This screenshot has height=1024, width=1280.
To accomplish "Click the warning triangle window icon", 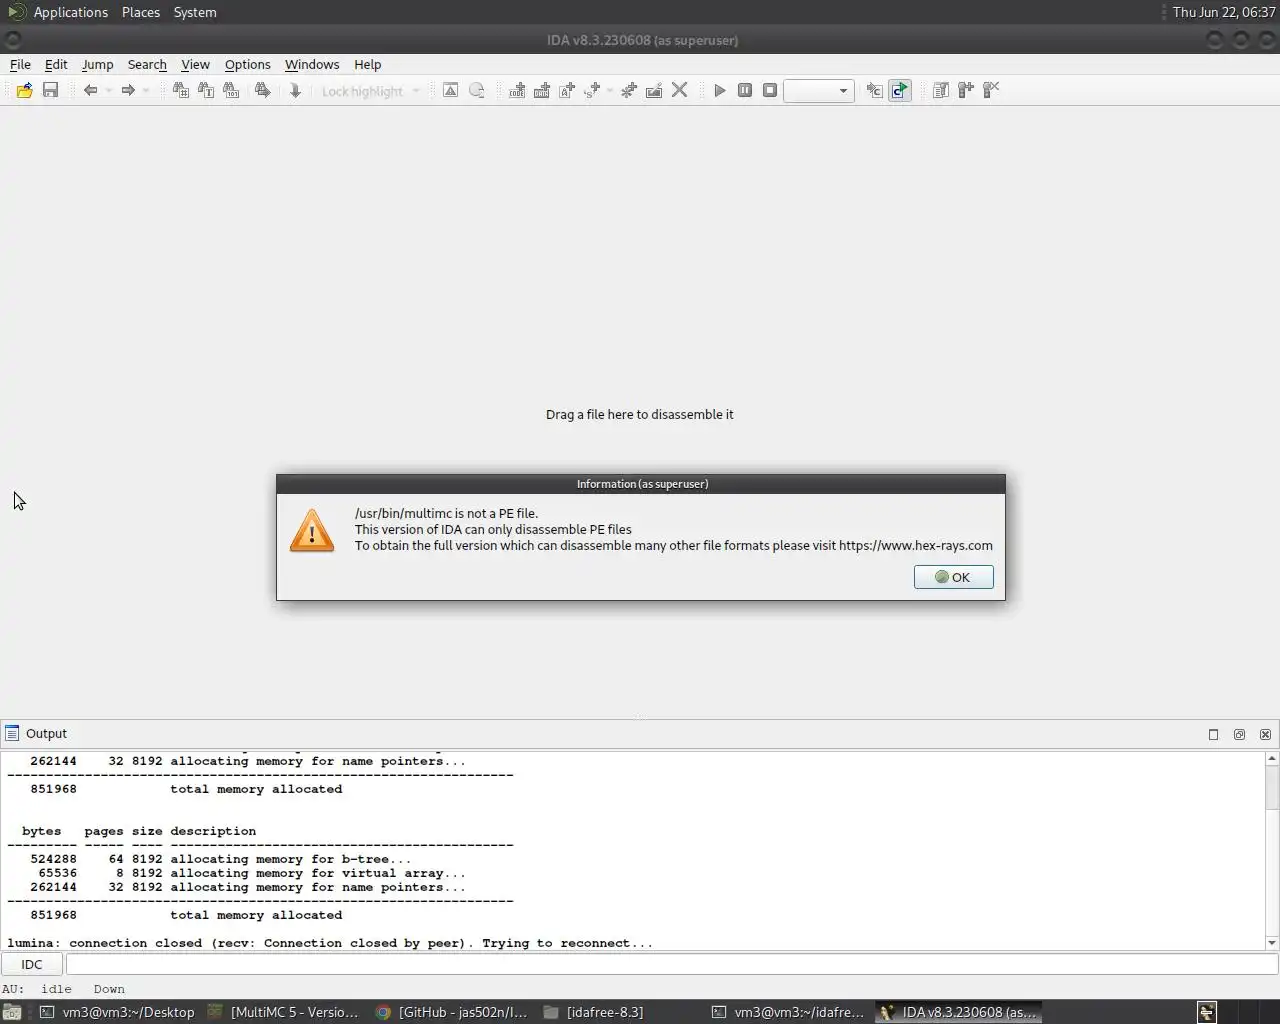I will click(x=451, y=90).
